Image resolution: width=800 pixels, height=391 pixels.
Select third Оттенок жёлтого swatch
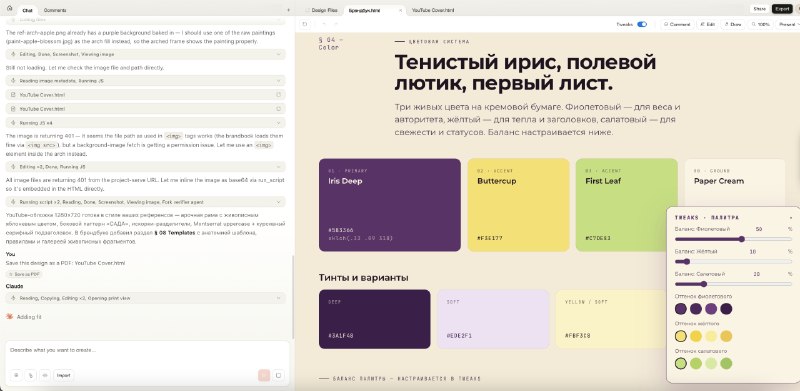(711, 336)
